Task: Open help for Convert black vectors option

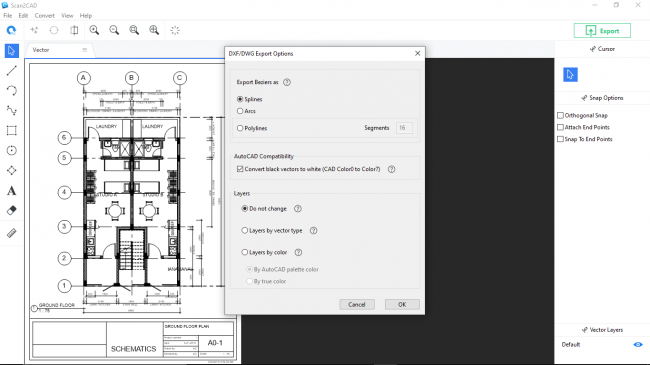Action: click(x=391, y=169)
